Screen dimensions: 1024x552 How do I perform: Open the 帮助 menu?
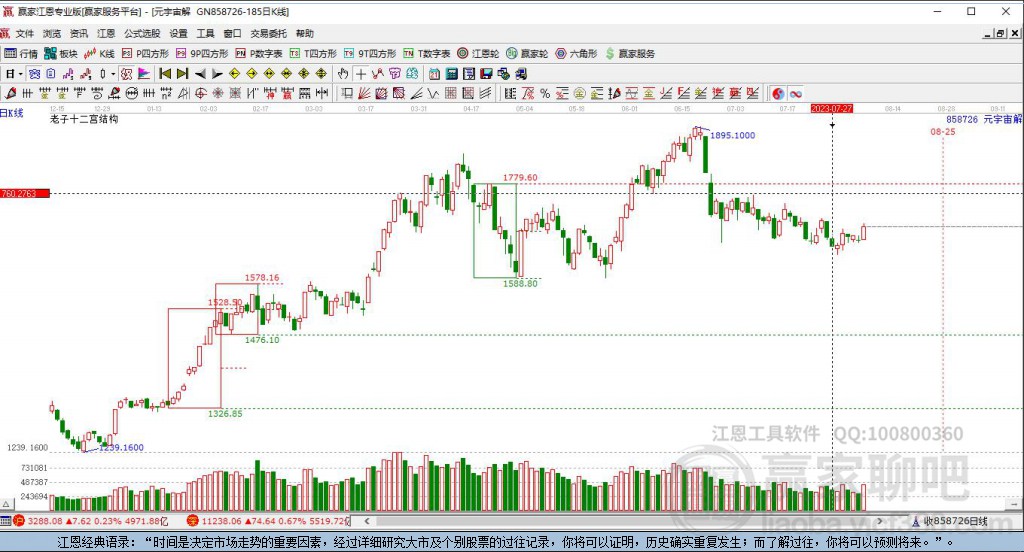pyautogui.click(x=304, y=33)
